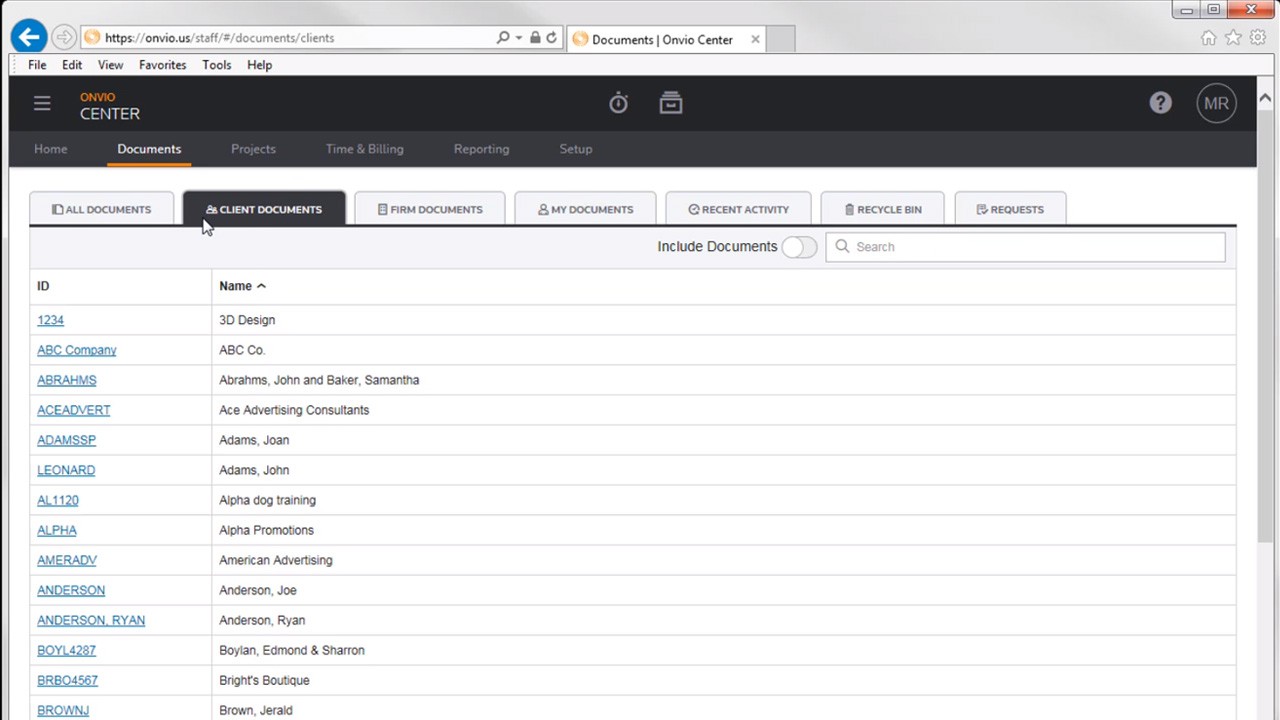
Task: Click the browser back arrow button
Action: tap(29, 38)
